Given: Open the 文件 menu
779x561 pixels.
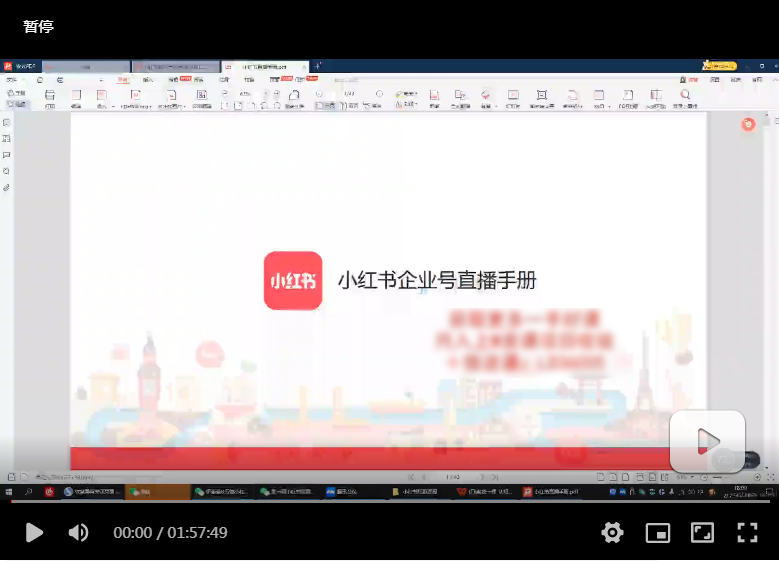Looking at the screenshot, I should click(x=11, y=80).
